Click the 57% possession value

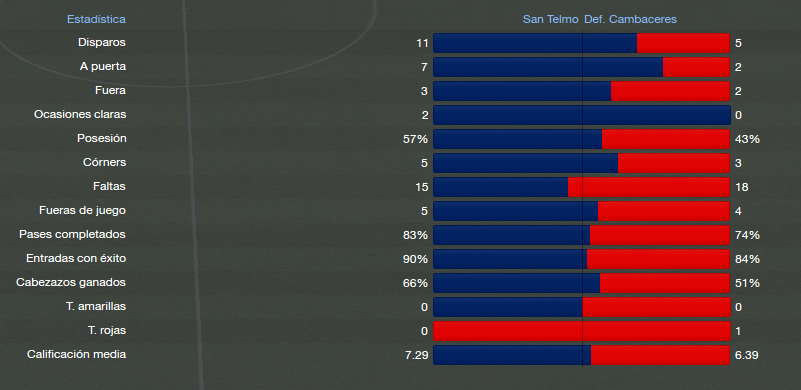pyautogui.click(x=415, y=139)
